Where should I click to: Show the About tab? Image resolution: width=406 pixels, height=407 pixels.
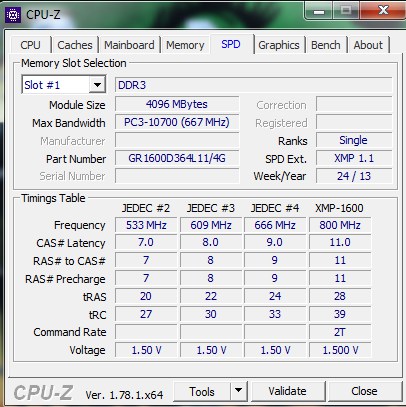[x=368, y=45]
